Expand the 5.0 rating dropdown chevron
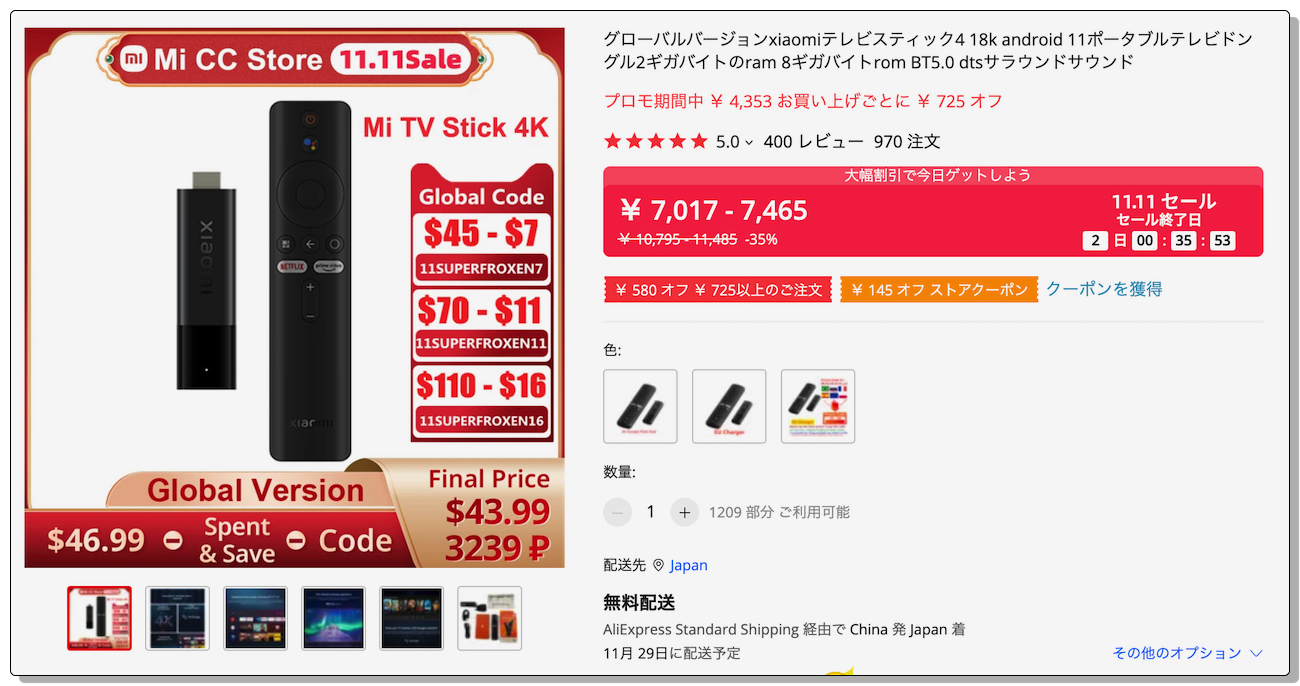The height and width of the screenshot is (686, 1300). pyautogui.click(x=749, y=143)
